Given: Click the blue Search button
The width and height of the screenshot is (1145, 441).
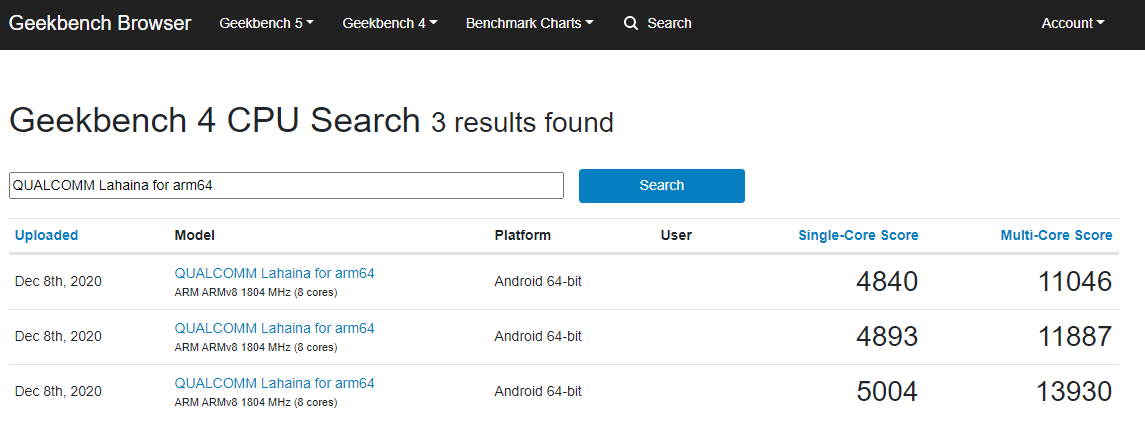Looking at the screenshot, I should 662,185.
